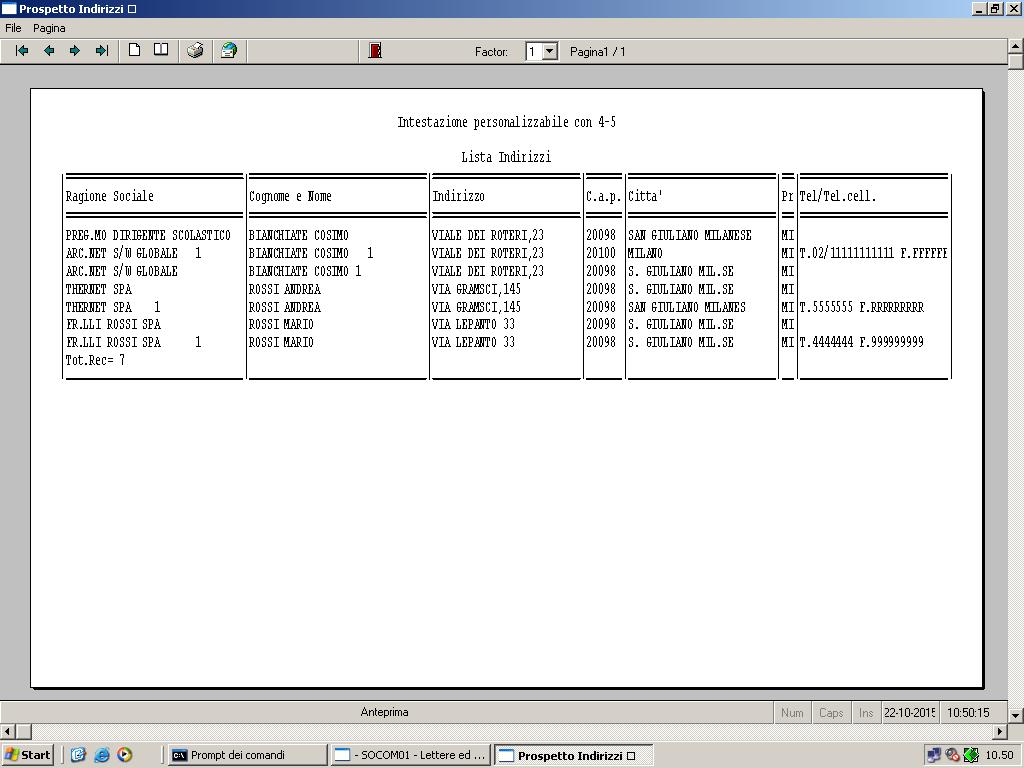Image resolution: width=1024 pixels, height=768 pixels.
Task: Click the vertical scrollbar down arrow
Action: [1016, 716]
